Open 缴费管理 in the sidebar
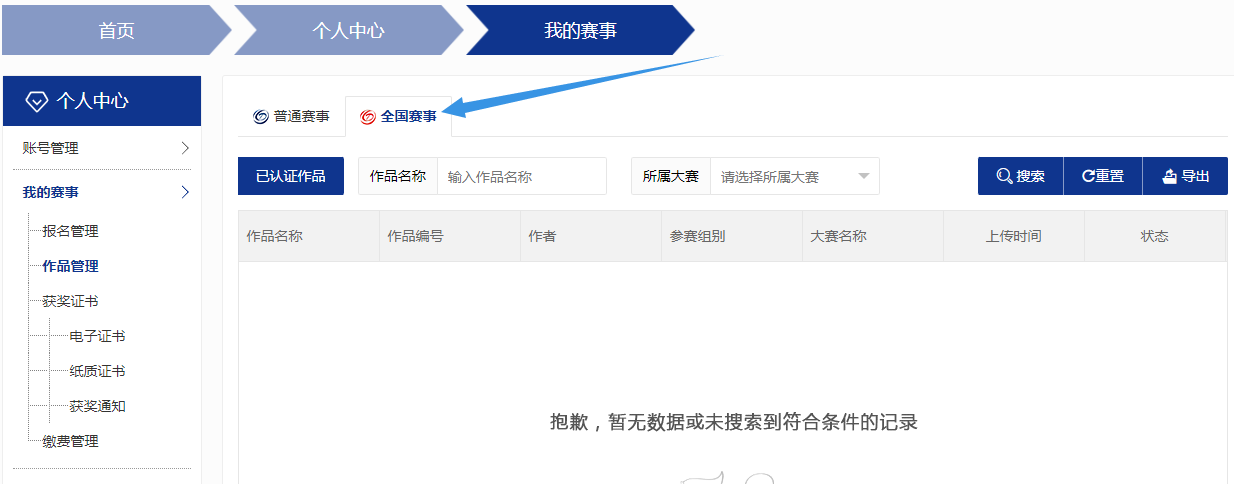Image resolution: width=1234 pixels, height=484 pixels. [70, 441]
